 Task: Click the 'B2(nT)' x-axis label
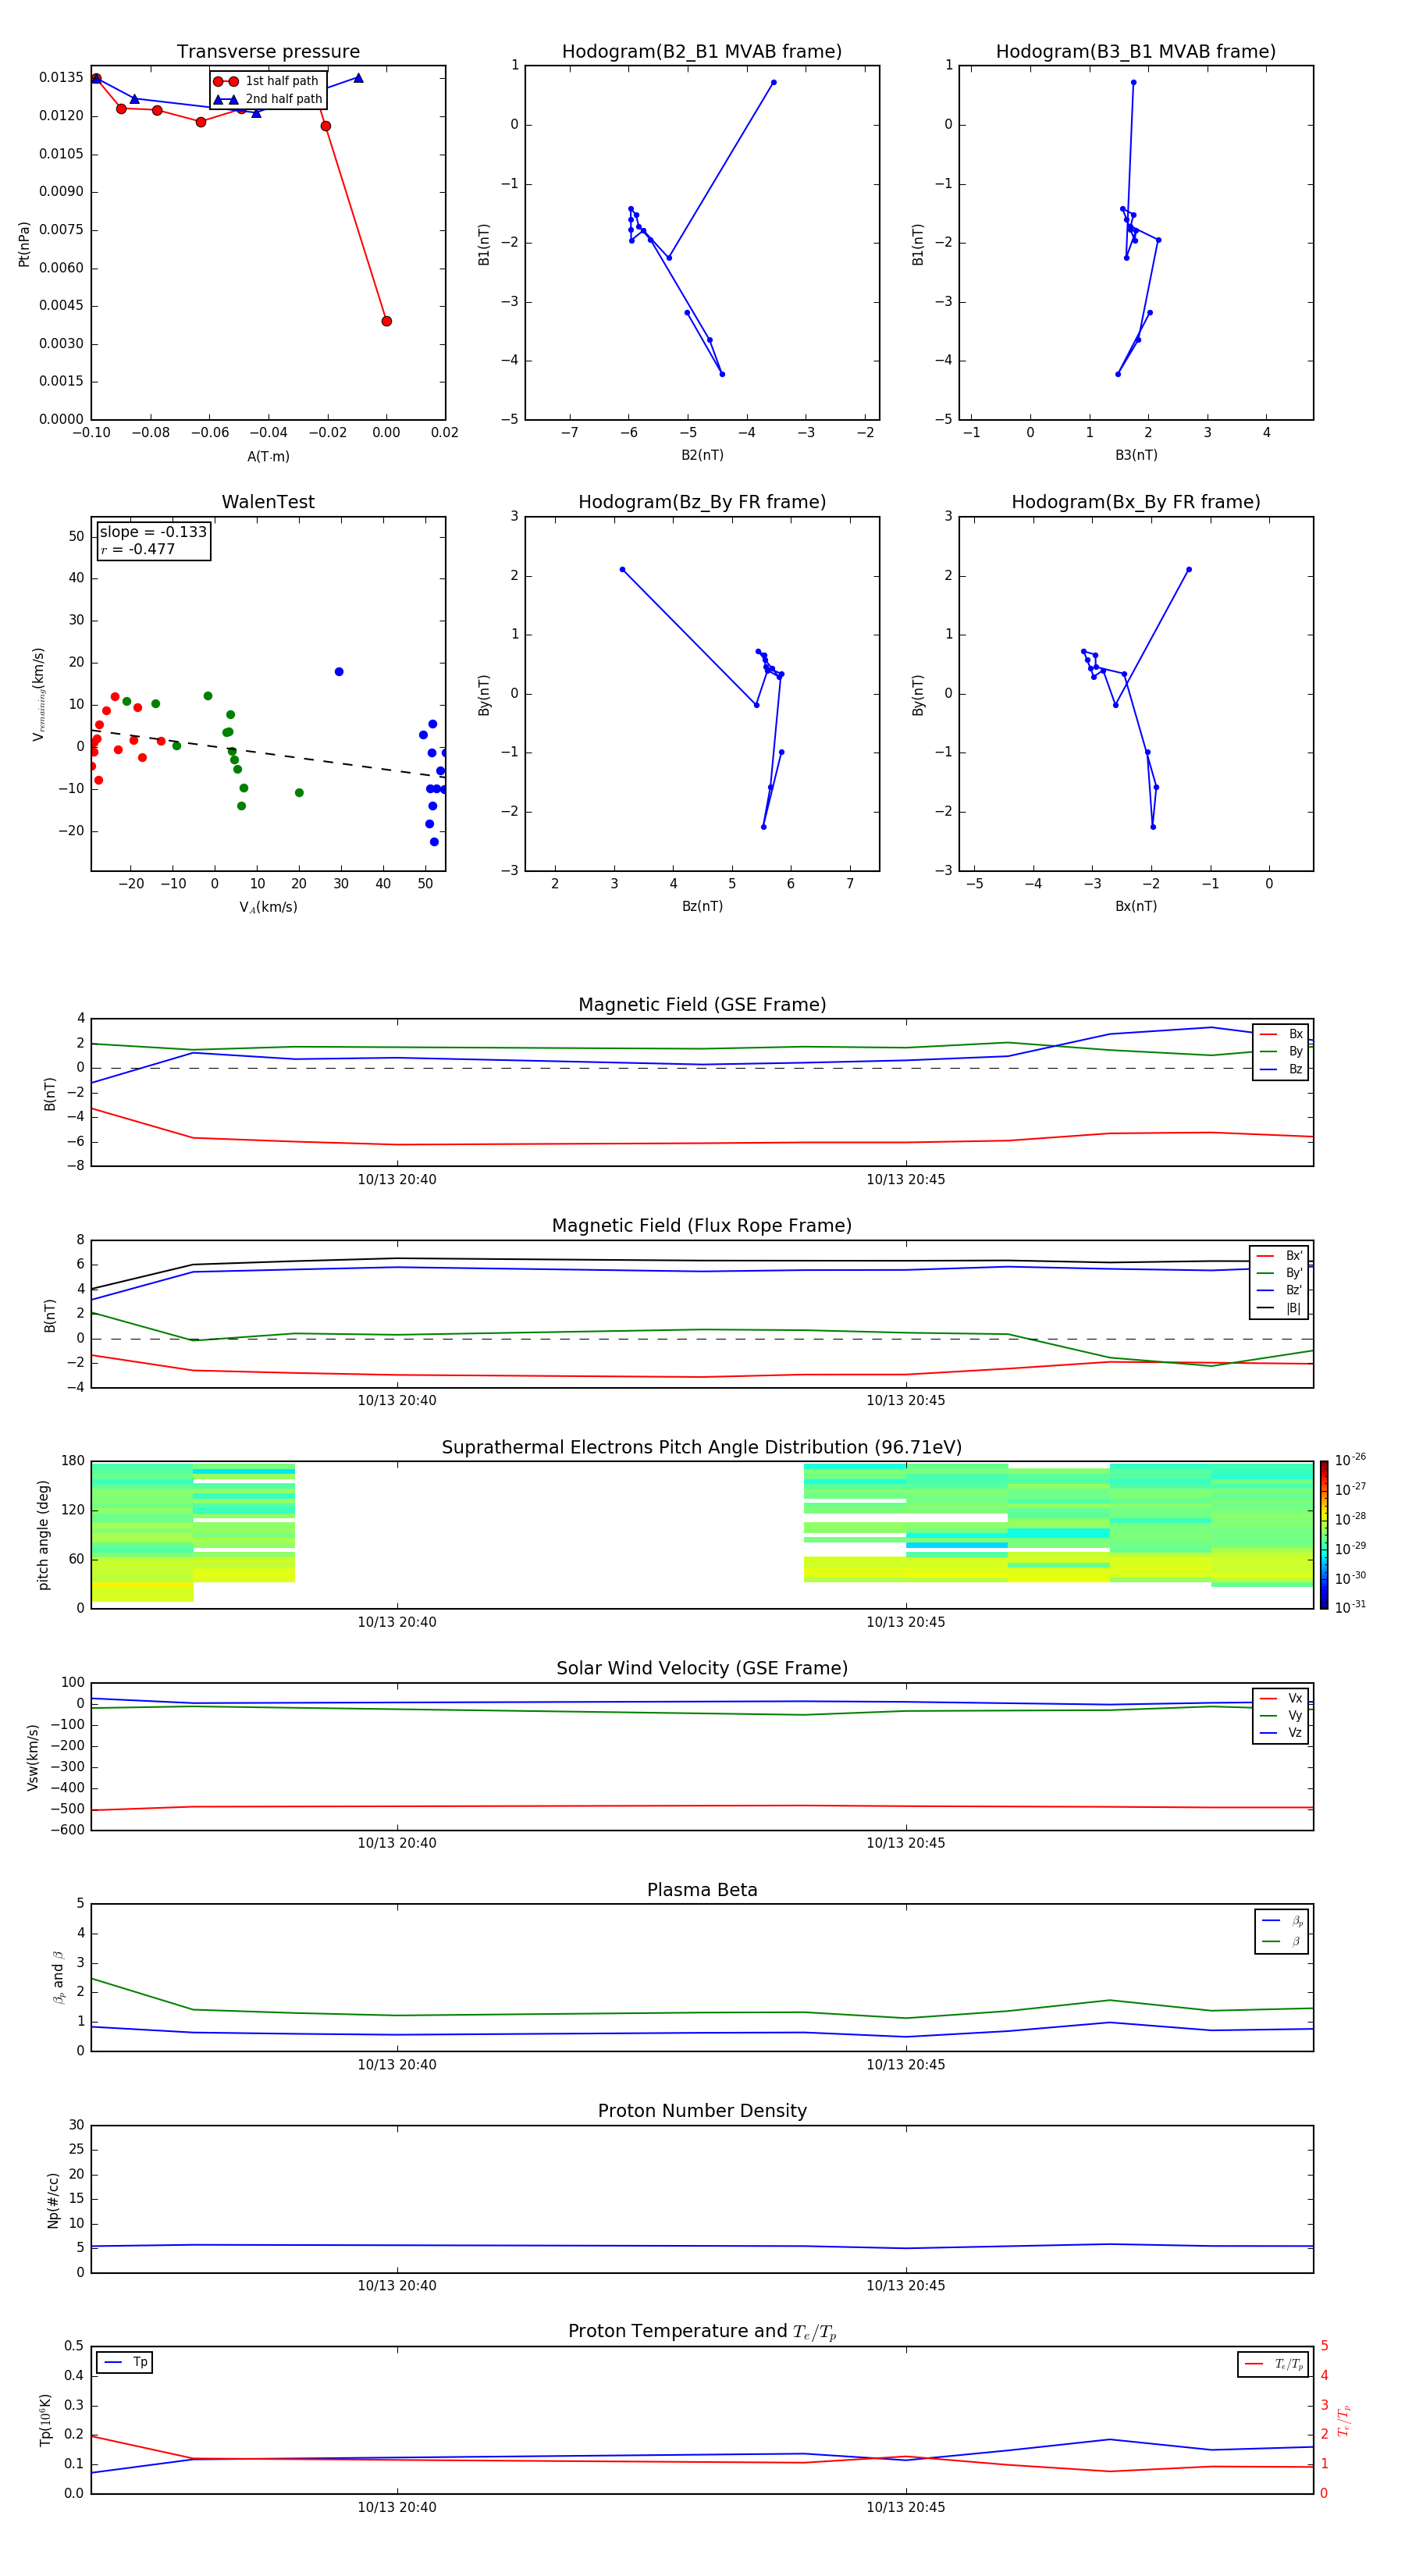coord(702,455)
